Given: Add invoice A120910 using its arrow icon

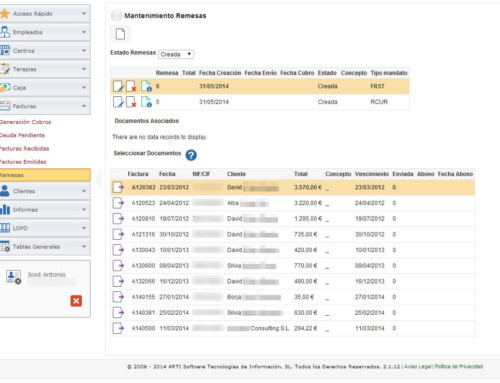Looking at the screenshot, I should [118, 219].
